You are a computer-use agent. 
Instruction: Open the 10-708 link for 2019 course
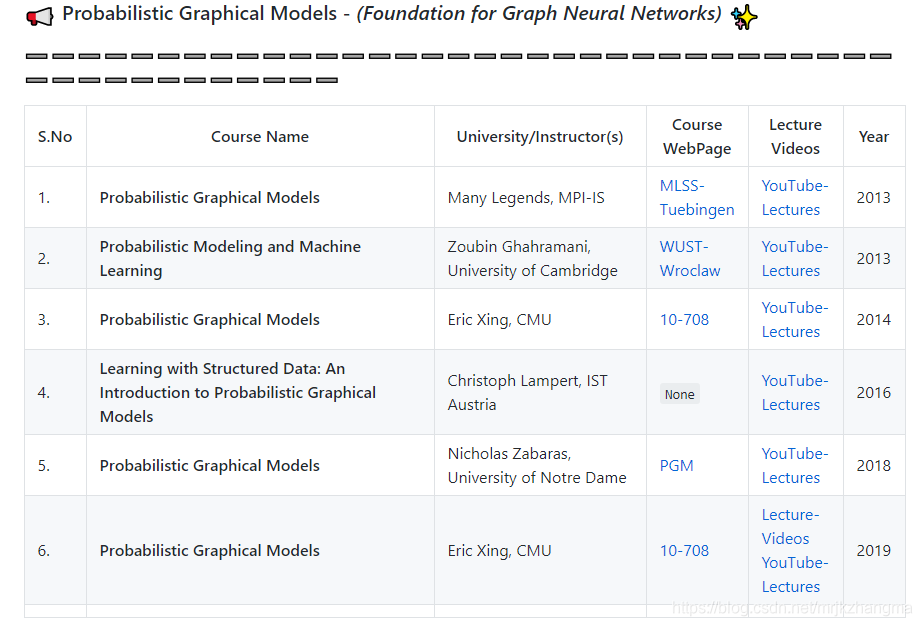[x=684, y=551]
